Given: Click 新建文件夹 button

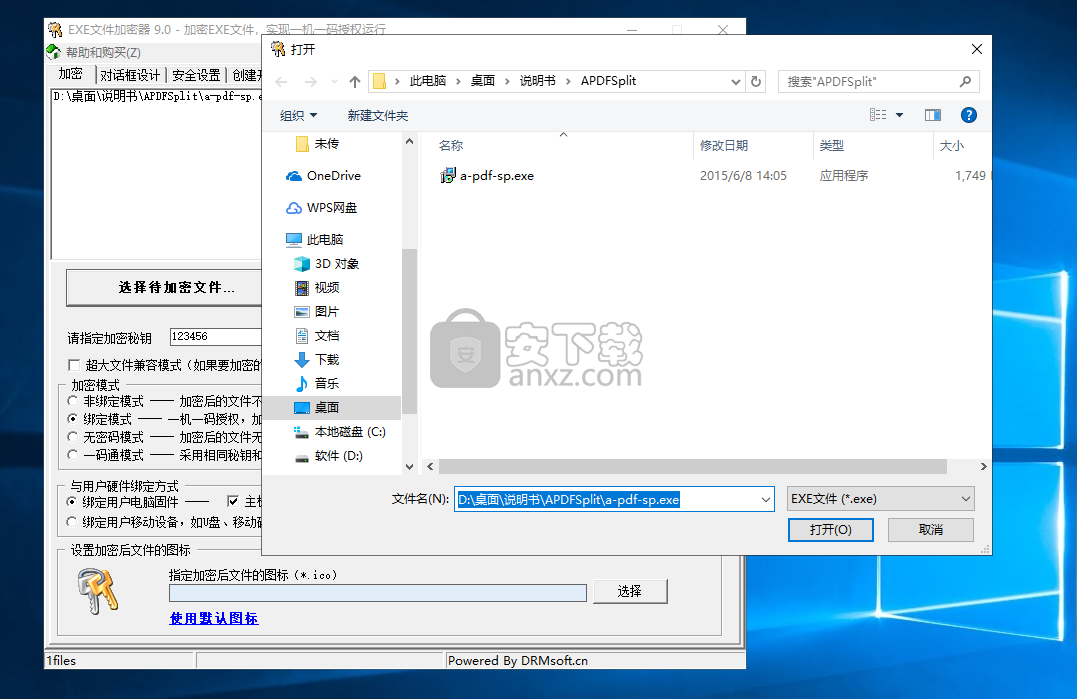Looking at the screenshot, I should [x=378, y=115].
